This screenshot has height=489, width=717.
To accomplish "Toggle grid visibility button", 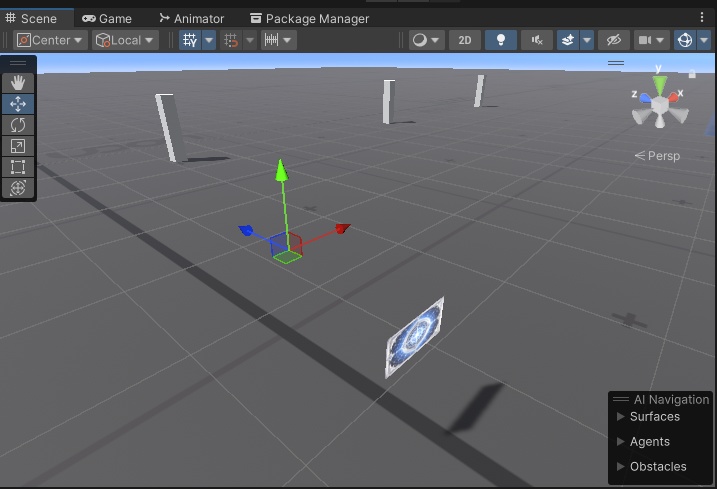I will [x=190, y=40].
